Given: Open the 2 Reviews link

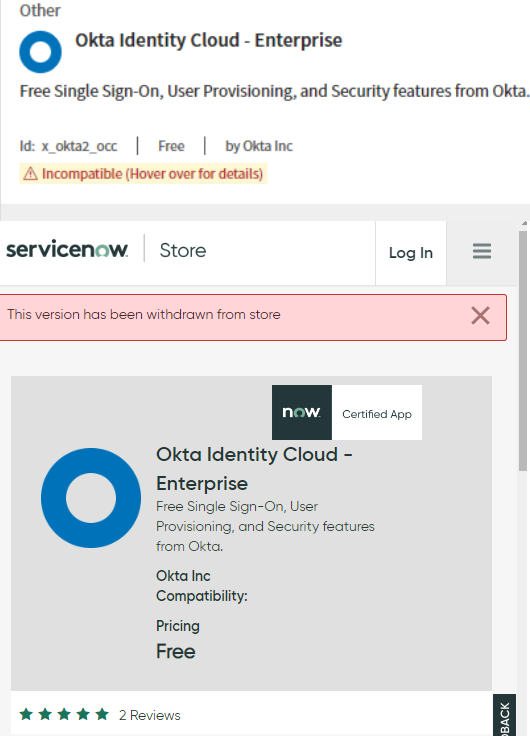Looking at the screenshot, I should [x=149, y=715].
